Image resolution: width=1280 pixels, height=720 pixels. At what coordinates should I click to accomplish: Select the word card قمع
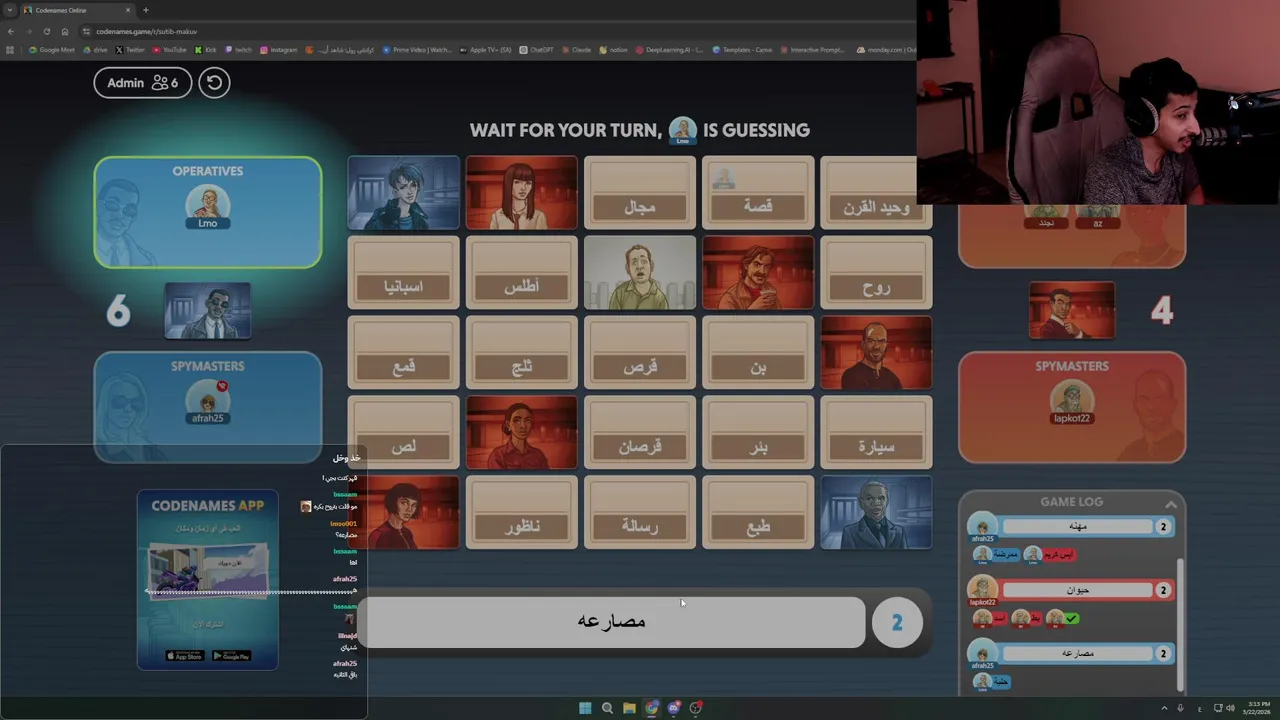coord(403,353)
